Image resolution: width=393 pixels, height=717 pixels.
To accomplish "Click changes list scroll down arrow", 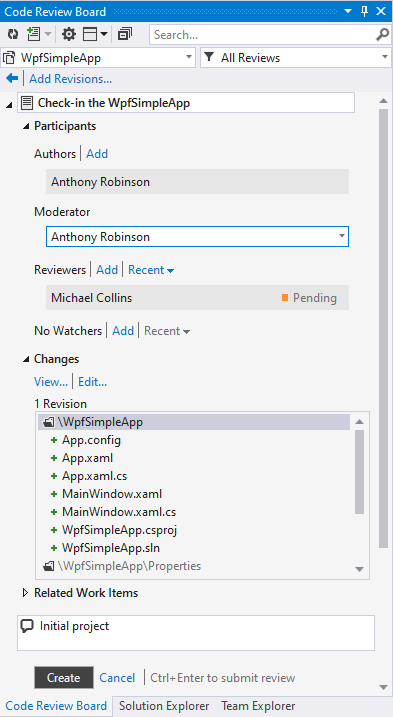I will click(360, 569).
